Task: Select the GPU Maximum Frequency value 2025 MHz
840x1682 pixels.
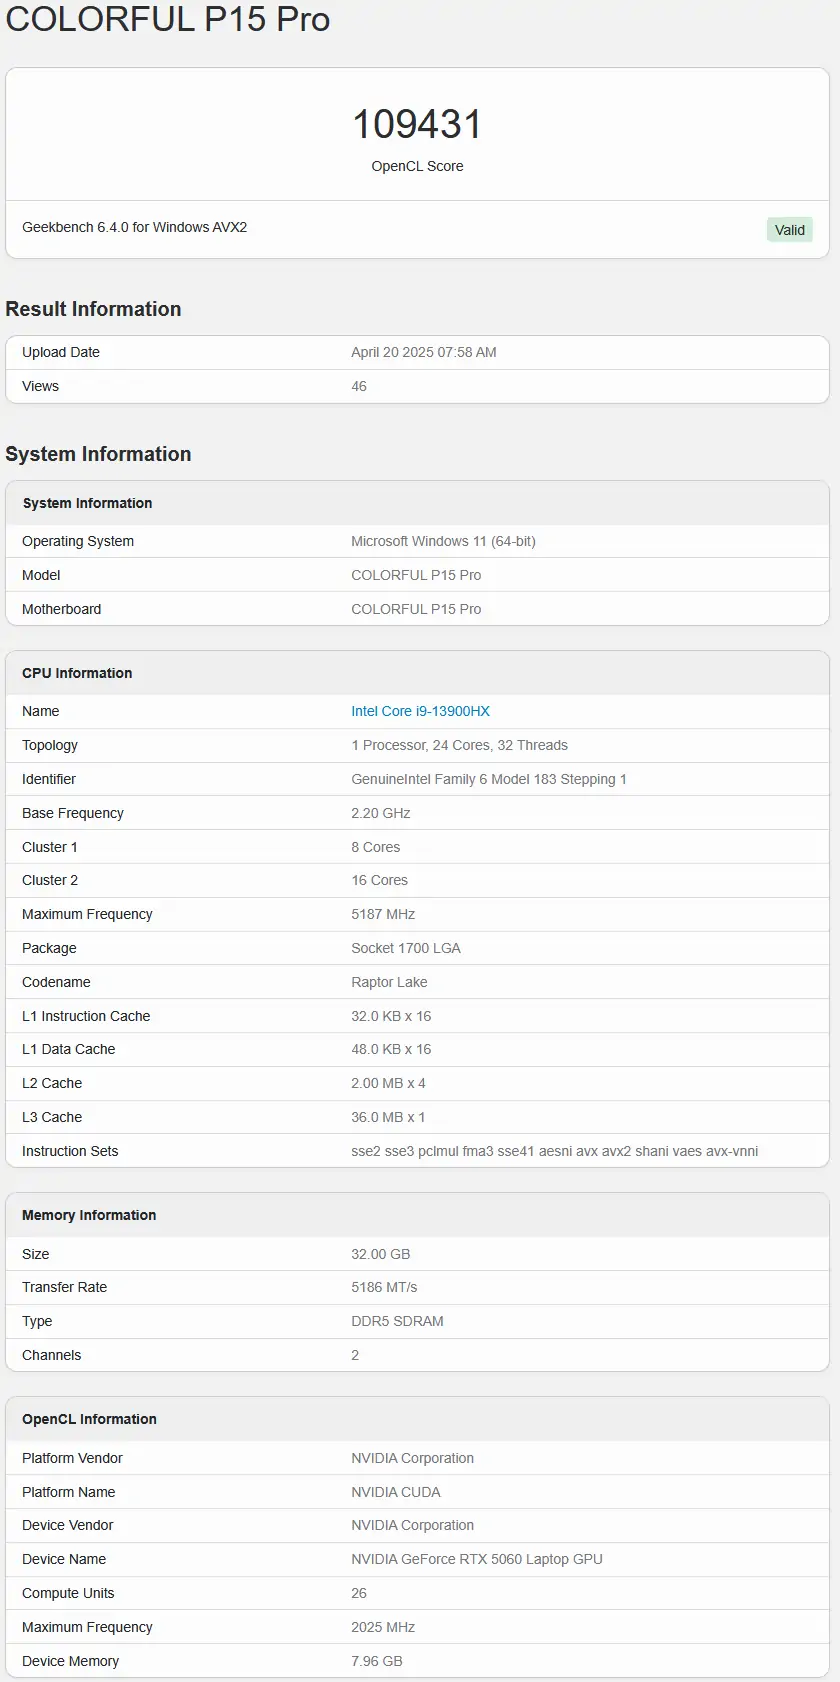Action: (383, 1627)
